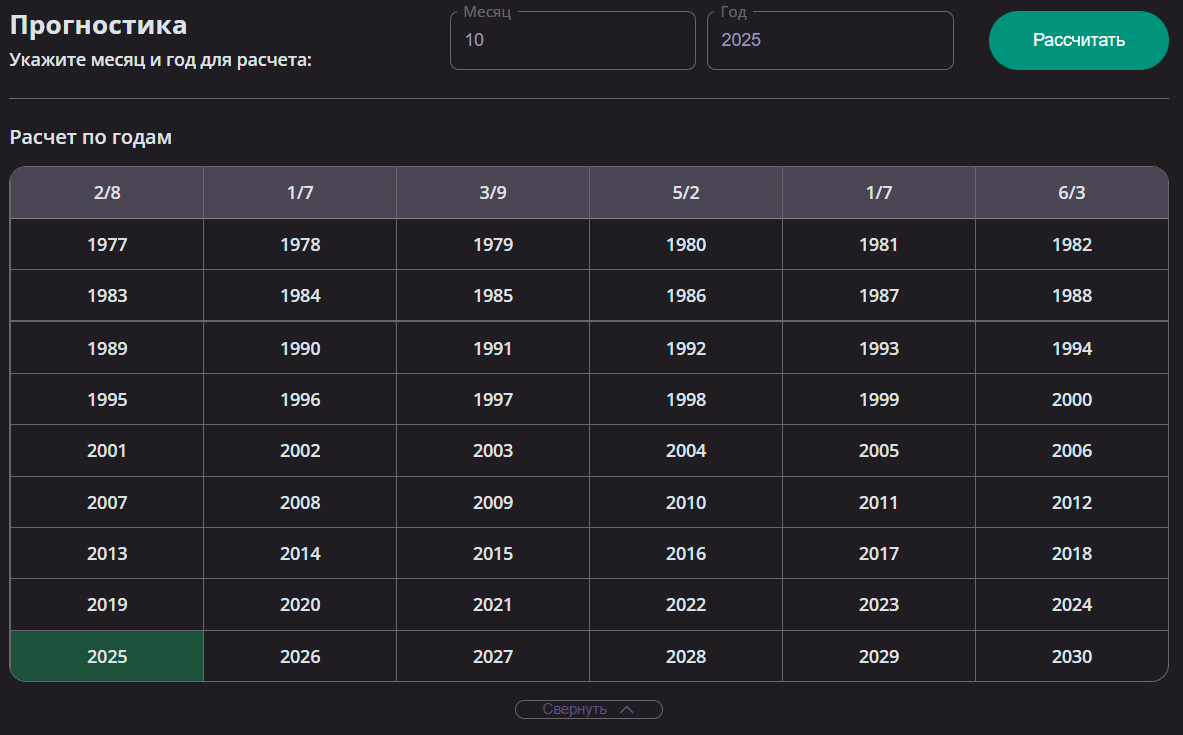This screenshot has width=1183, height=735.
Task: Click the 3/9 column header
Action: pyautogui.click(x=493, y=192)
